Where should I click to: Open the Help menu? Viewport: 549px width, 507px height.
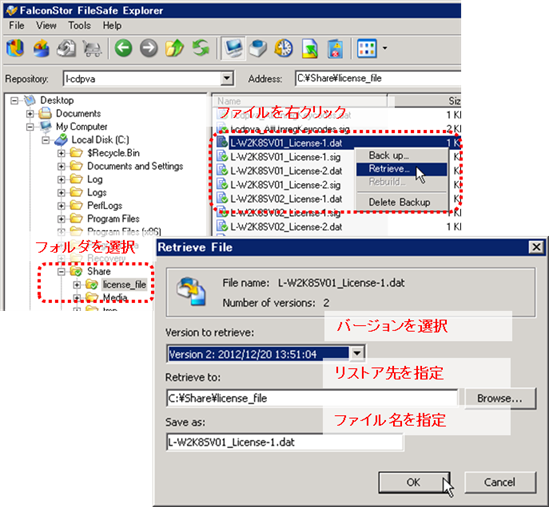coord(112,26)
